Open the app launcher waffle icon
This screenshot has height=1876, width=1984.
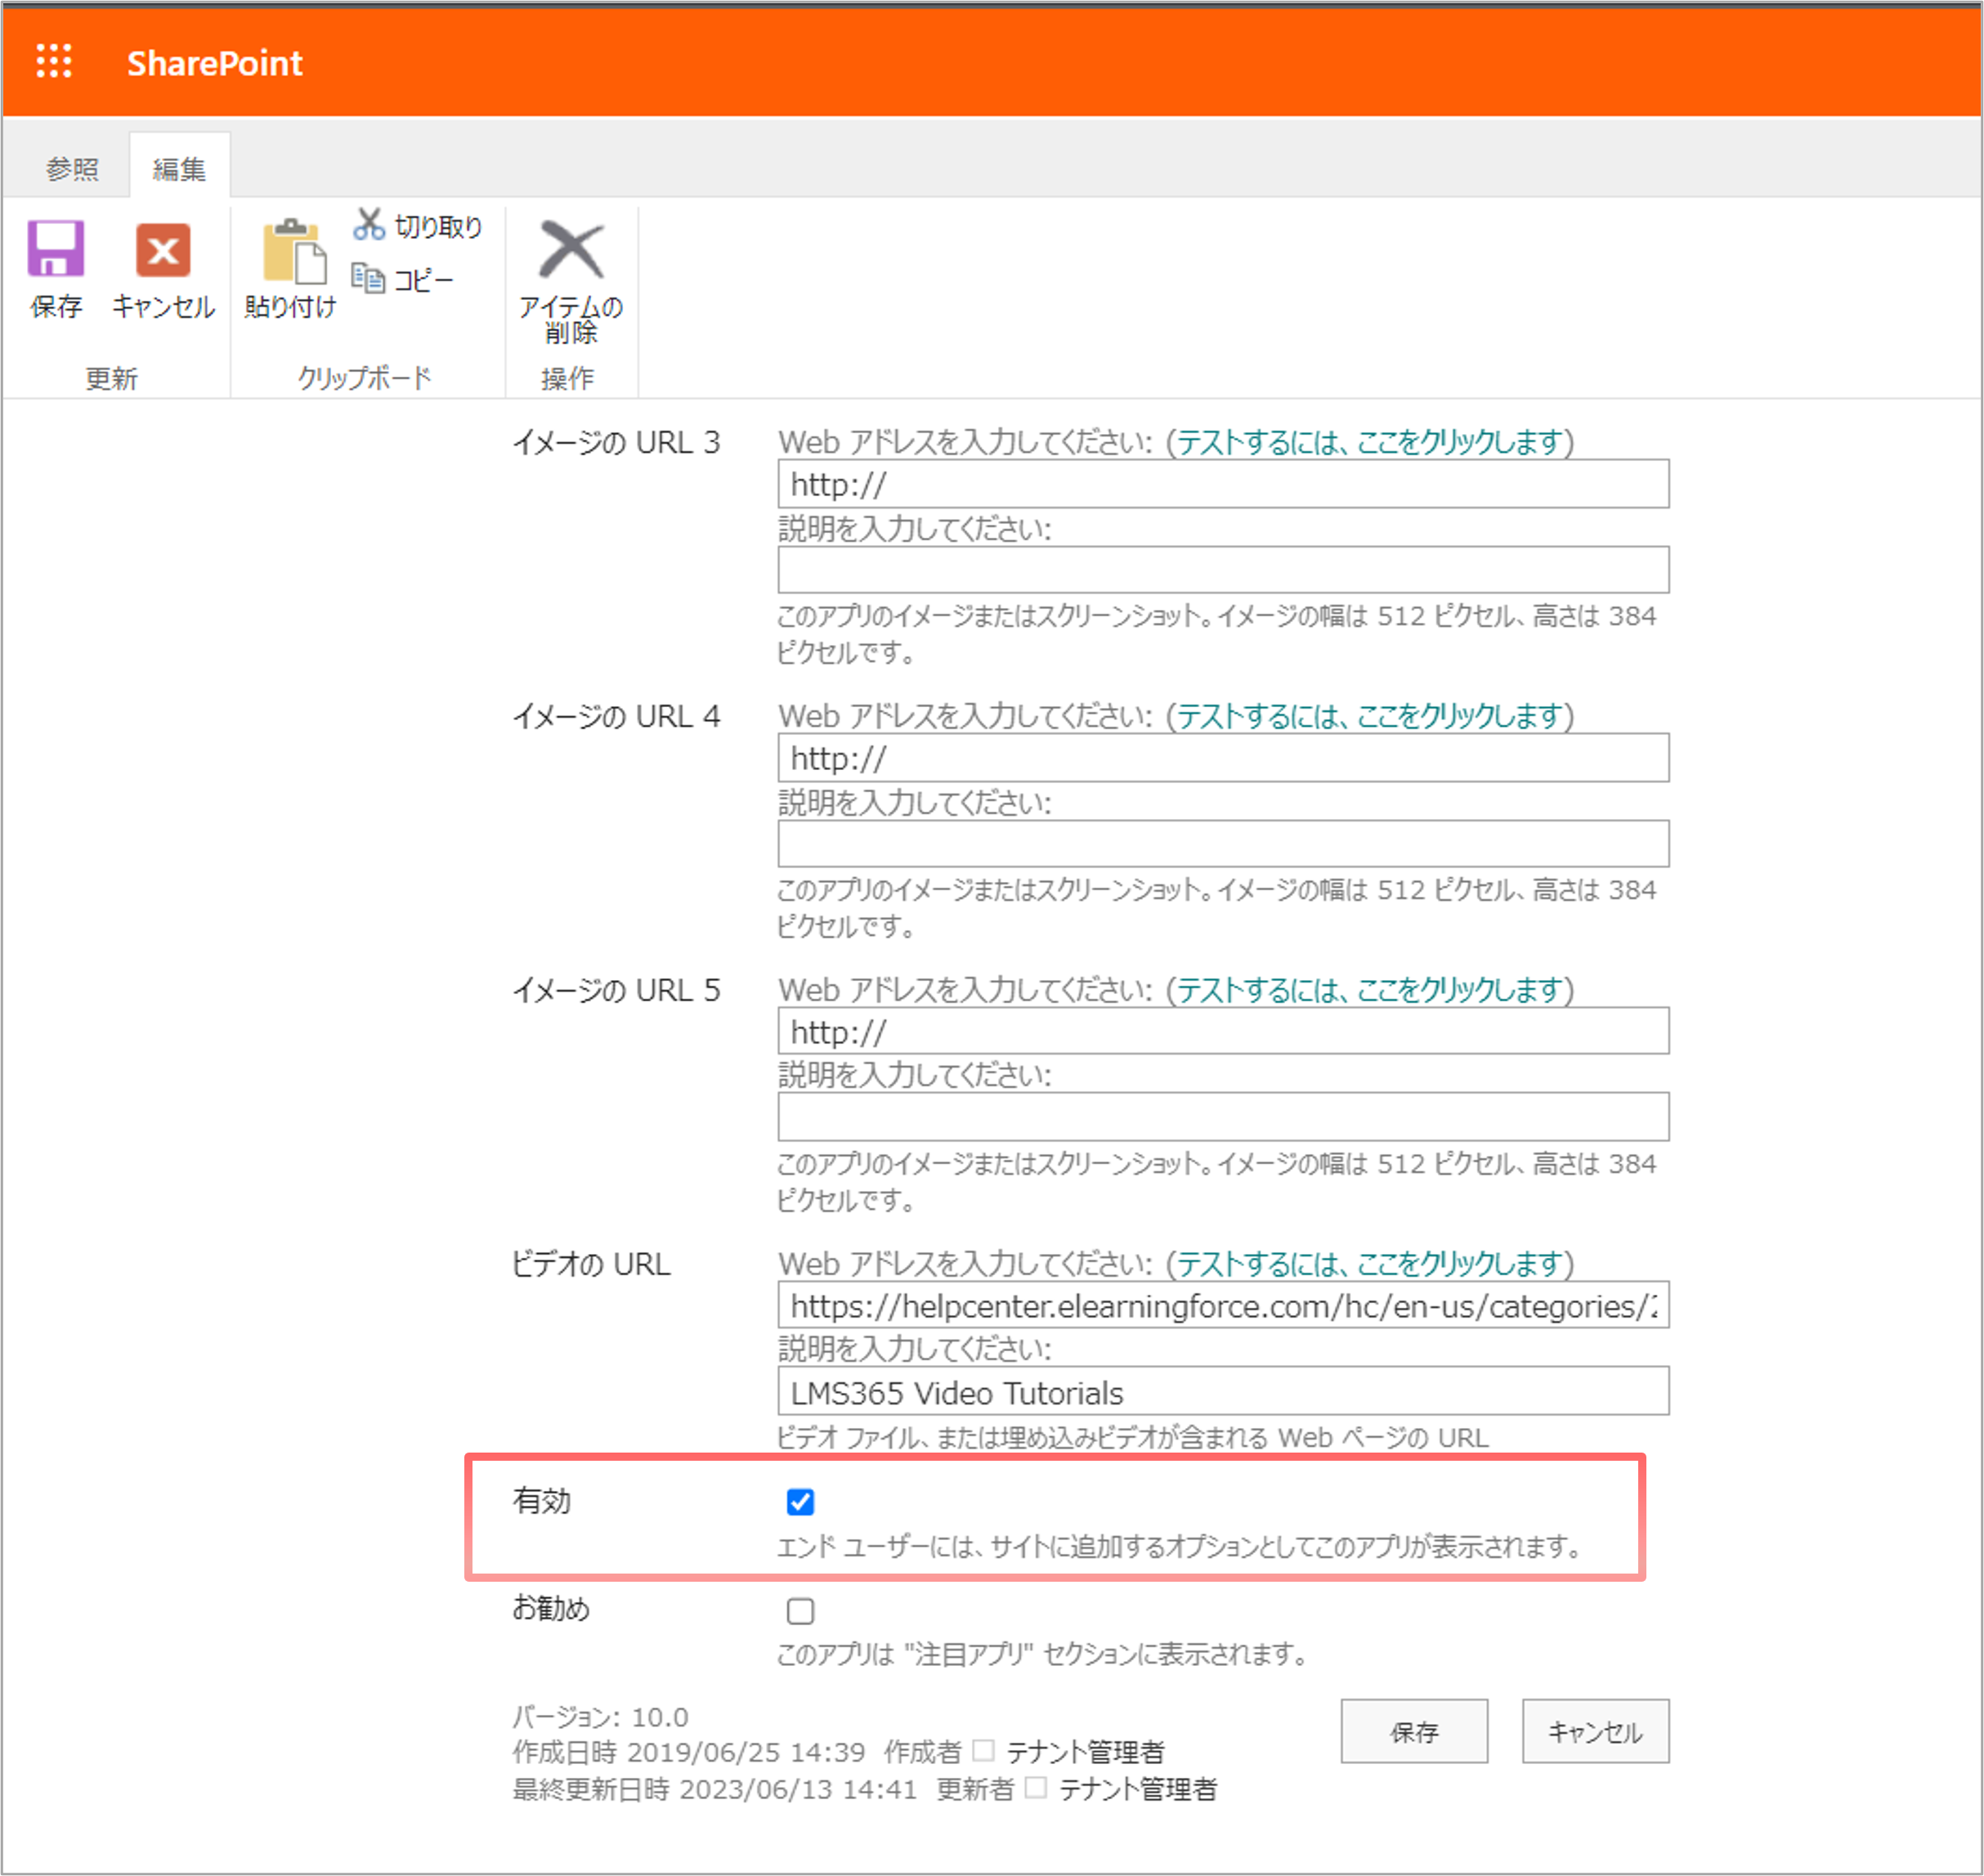55,61
